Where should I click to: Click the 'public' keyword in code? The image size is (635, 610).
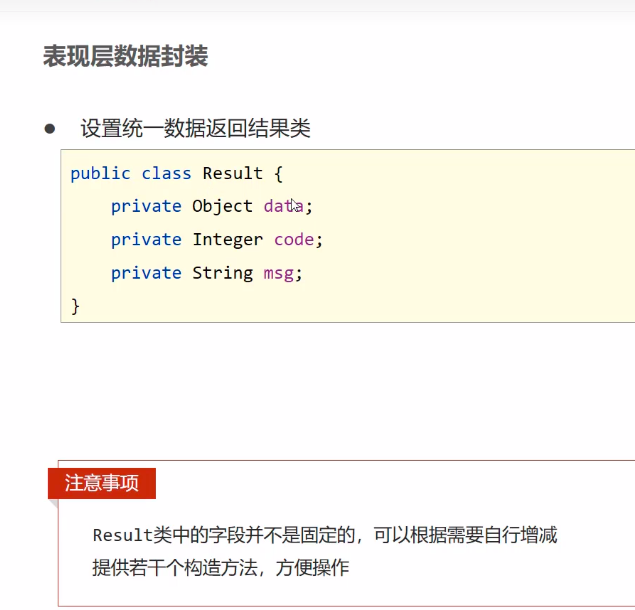(x=100, y=173)
